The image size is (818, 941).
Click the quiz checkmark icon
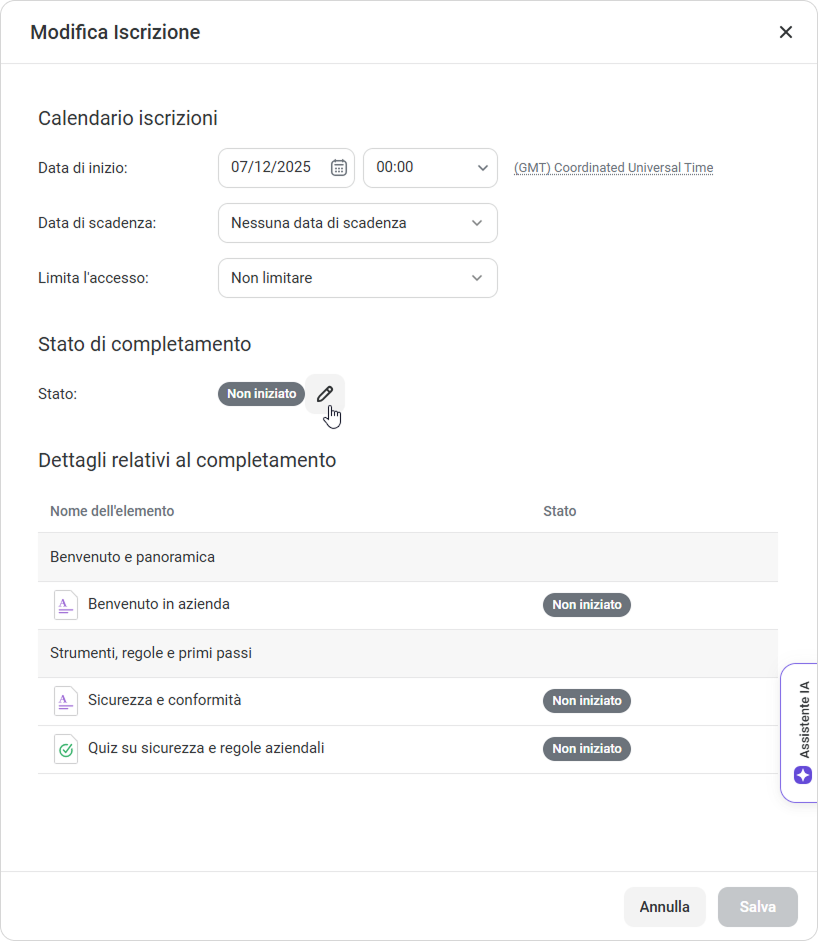pos(65,749)
